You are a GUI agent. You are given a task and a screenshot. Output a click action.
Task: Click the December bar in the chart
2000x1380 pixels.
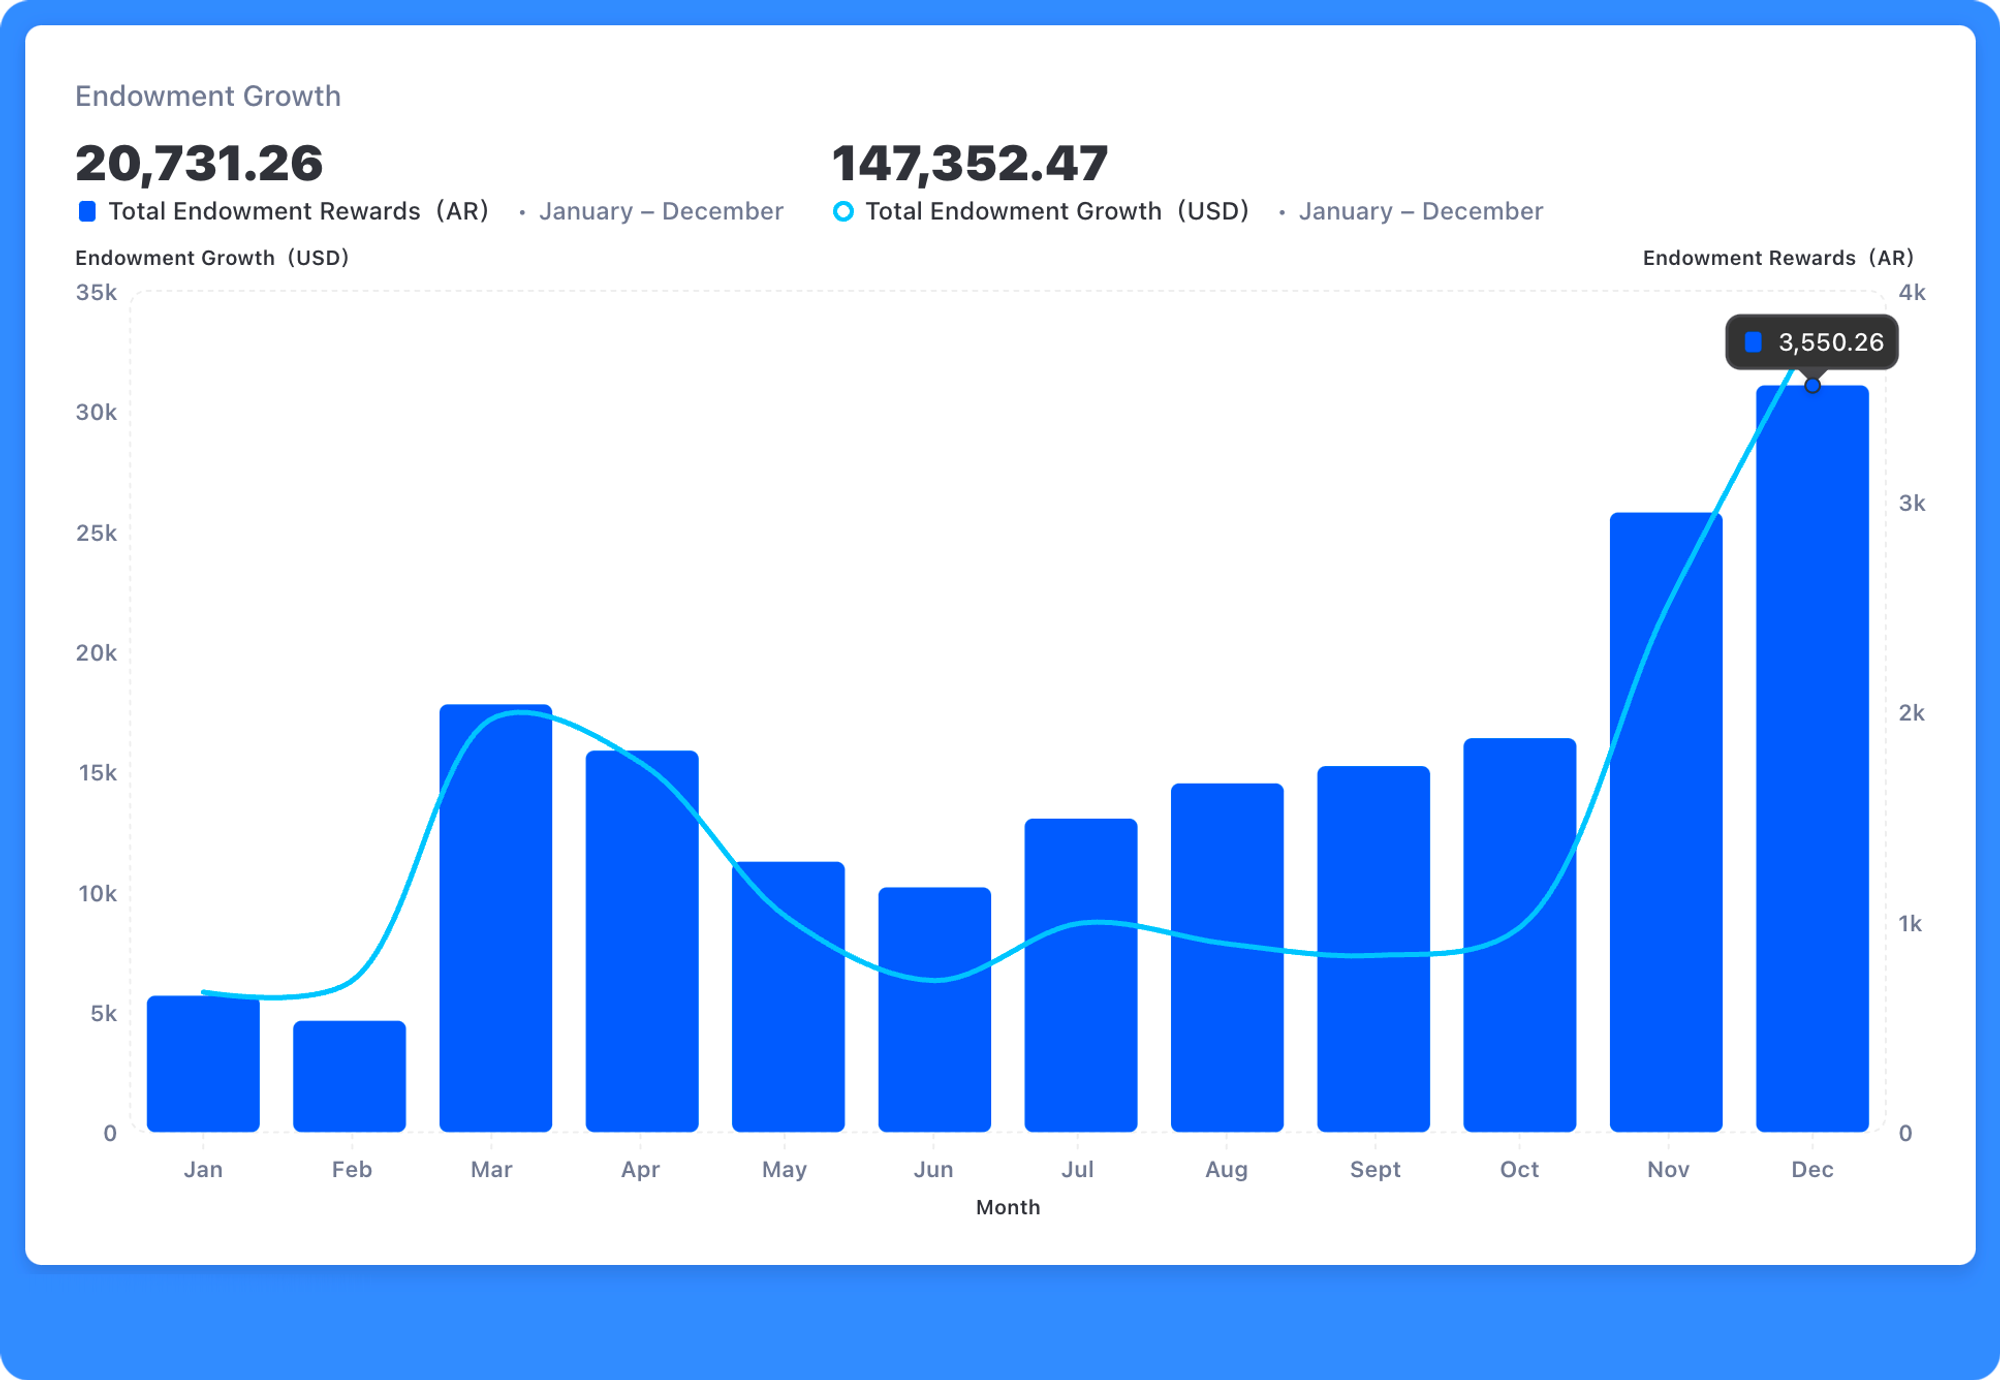pyautogui.click(x=1812, y=760)
